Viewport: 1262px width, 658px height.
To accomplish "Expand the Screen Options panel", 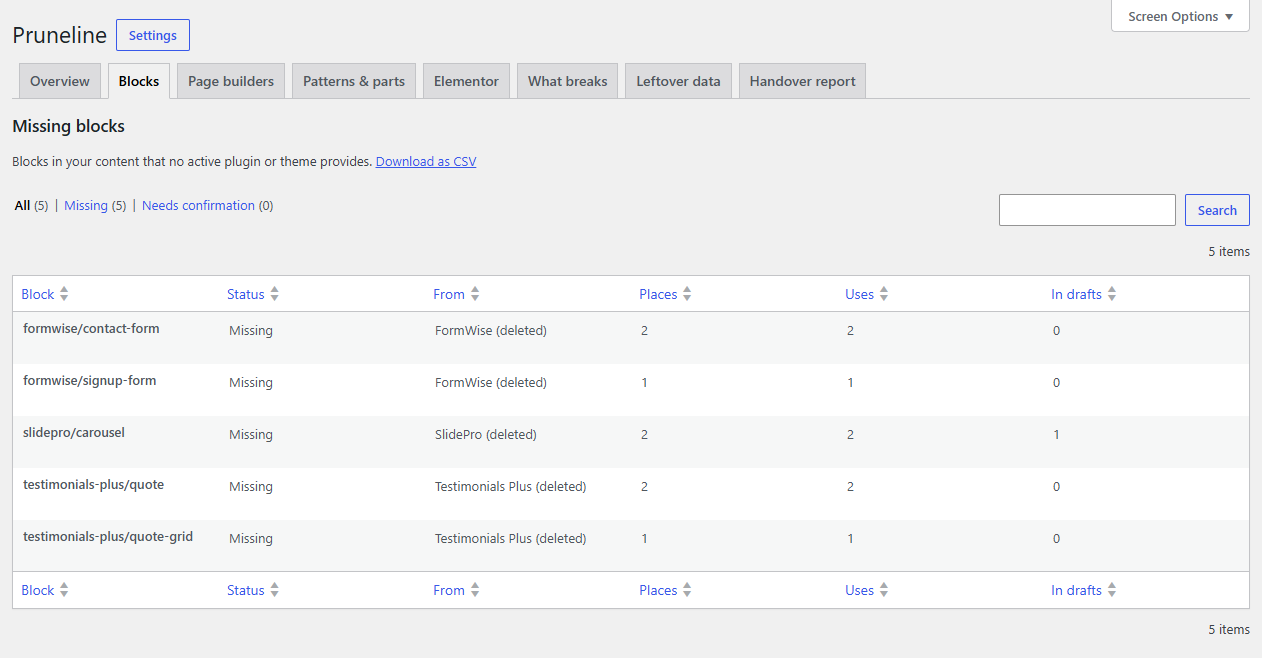I will tap(1180, 16).
